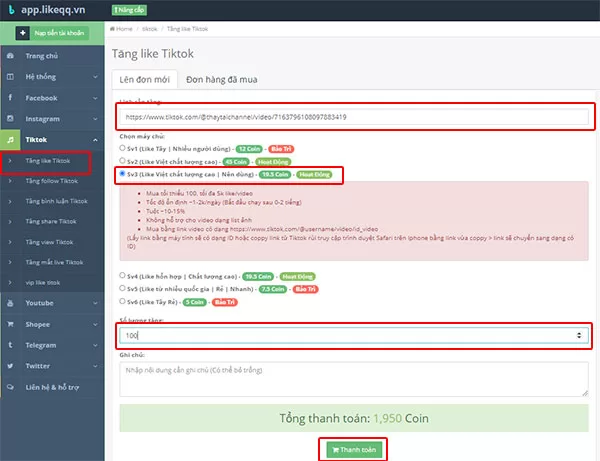Select Sv3 Like Việt Nên dùng radio
This screenshot has height=461, width=600.
click(122, 174)
